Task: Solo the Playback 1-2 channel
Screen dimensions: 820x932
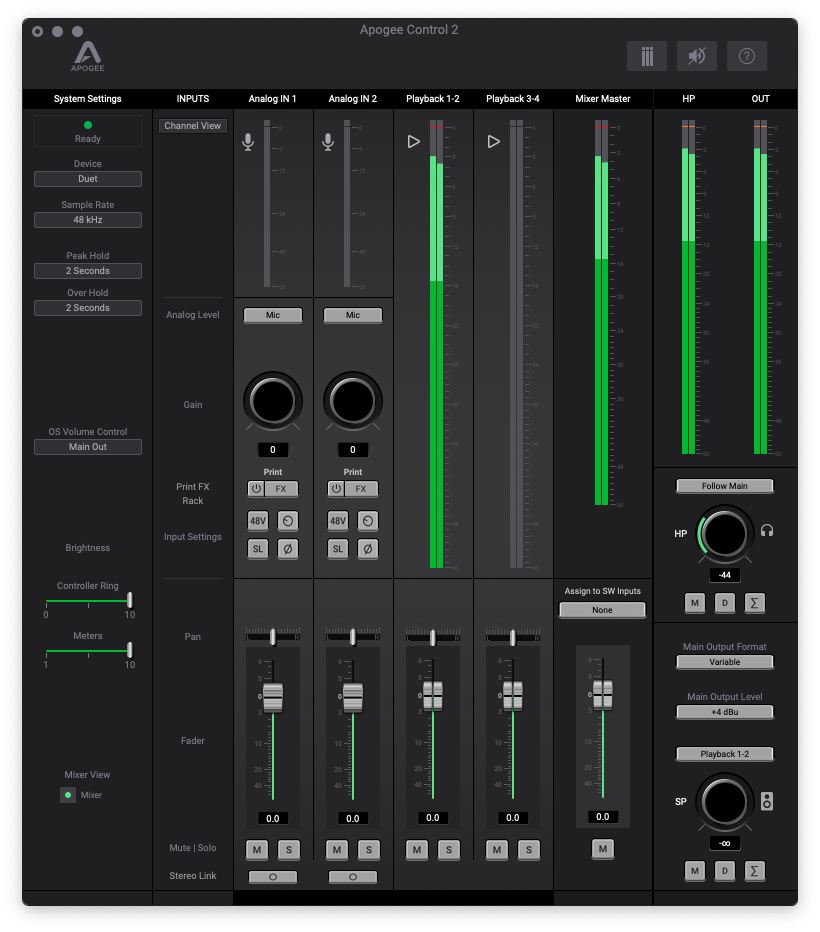Action: point(449,849)
